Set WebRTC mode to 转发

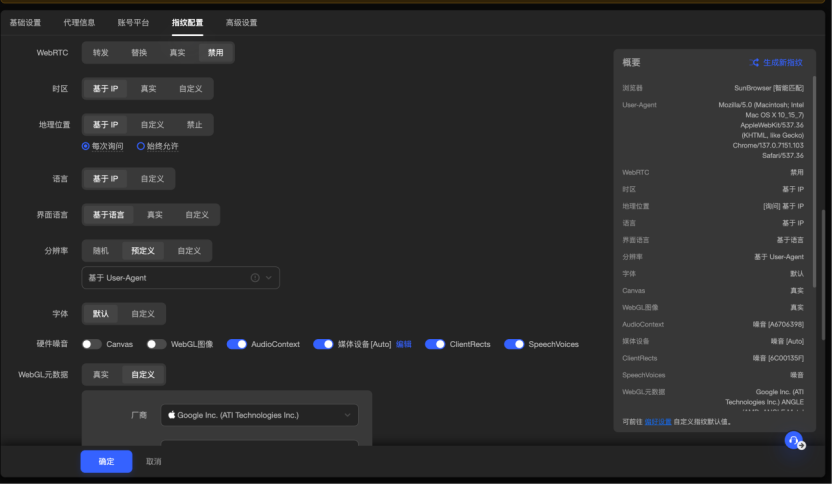click(x=101, y=52)
